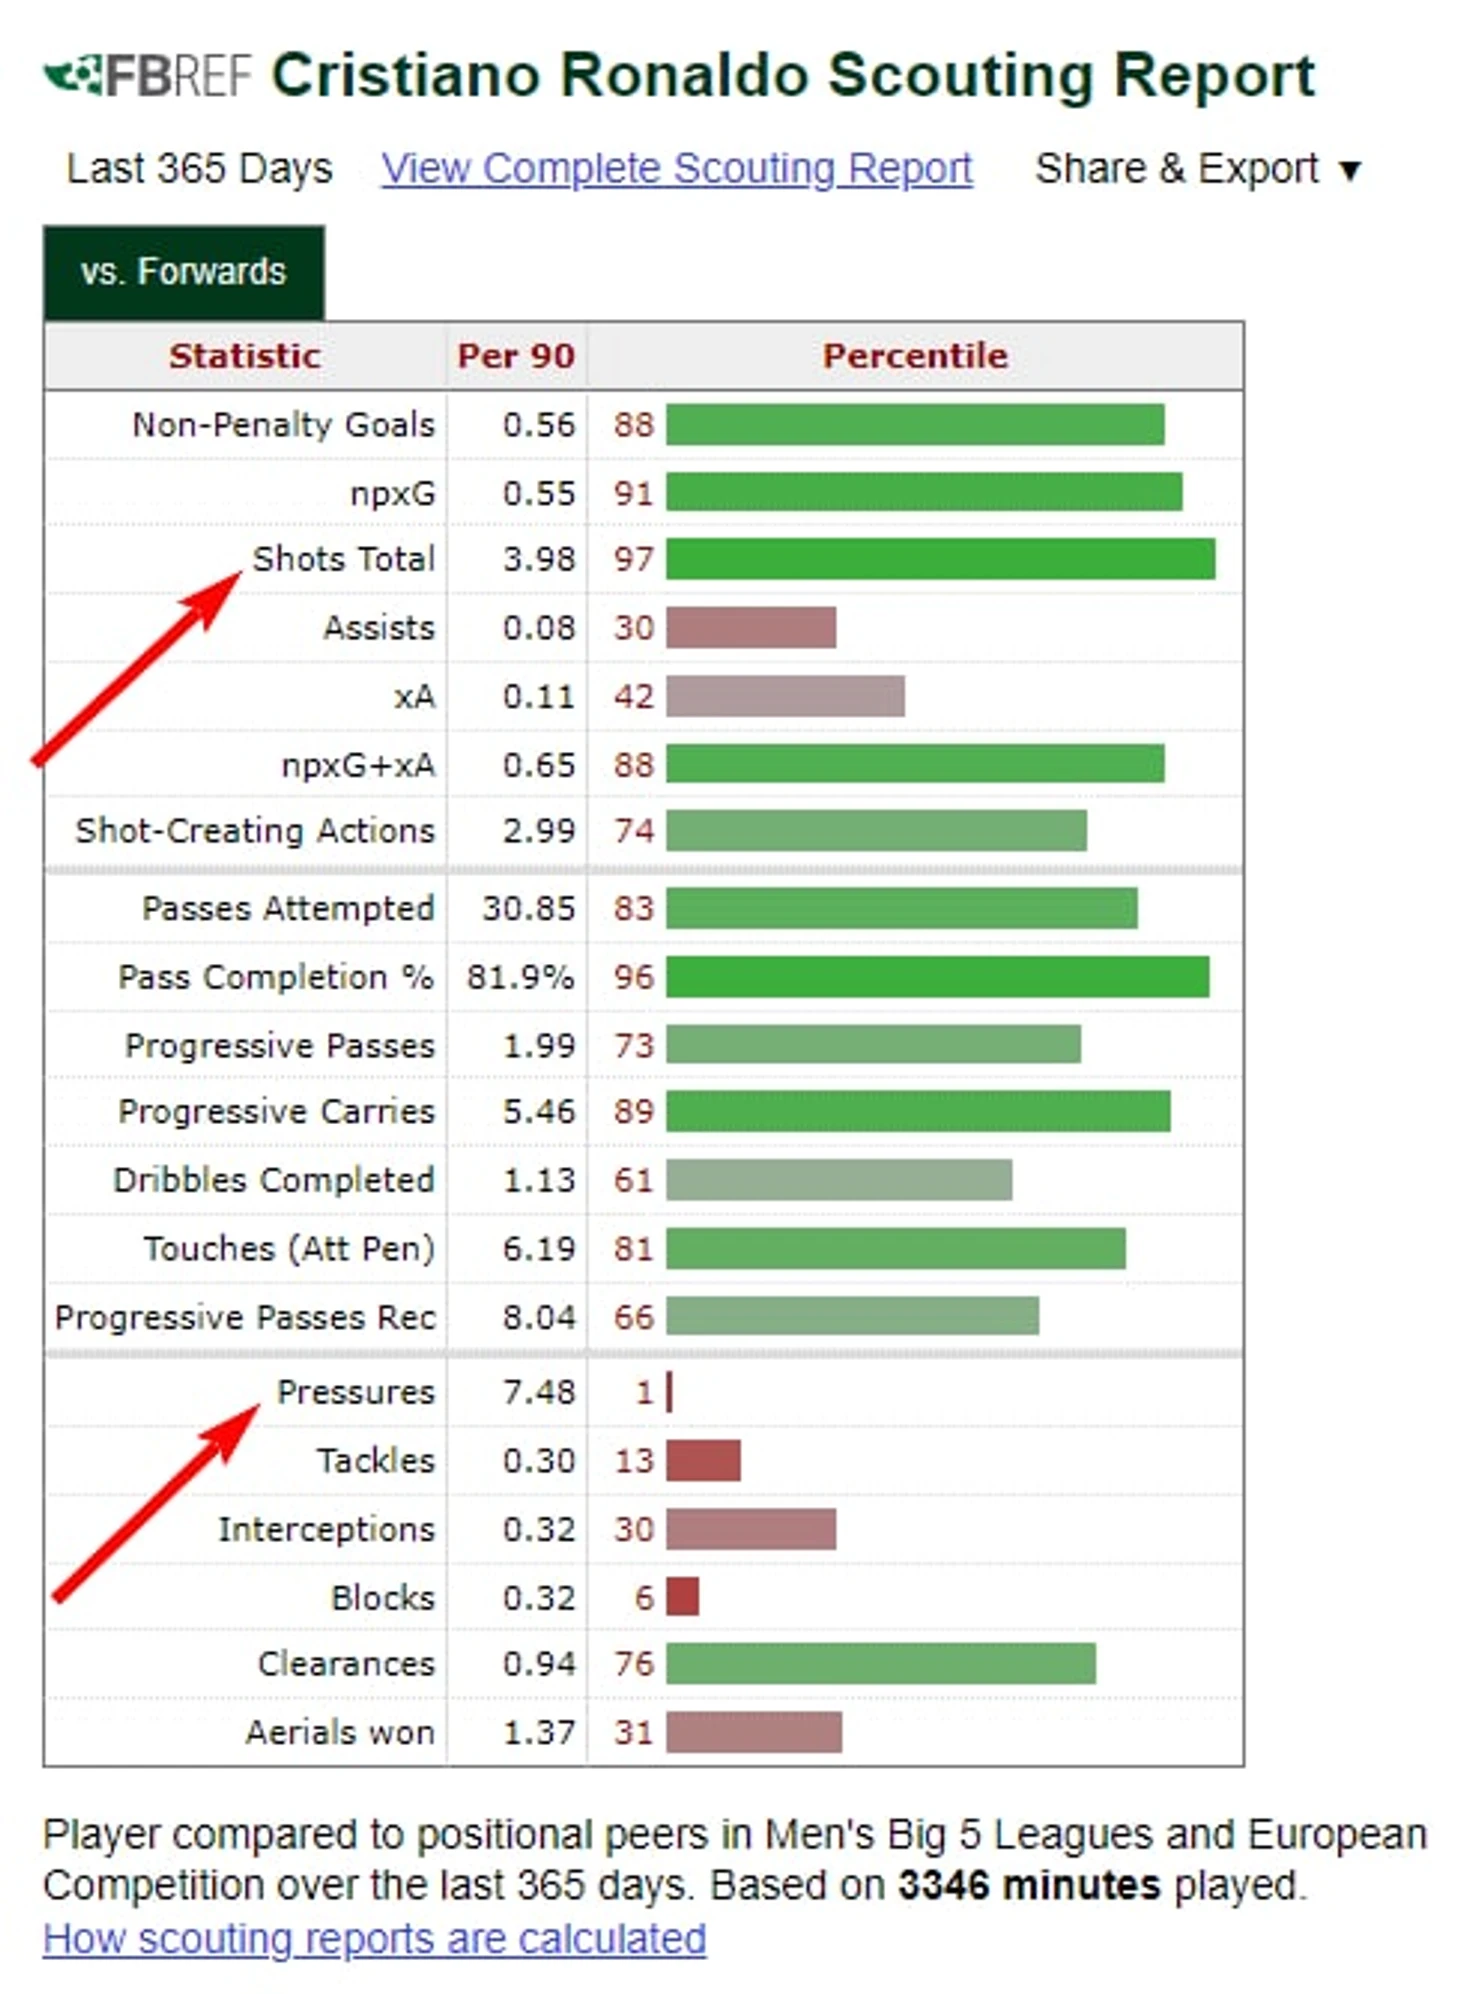Viewport: 1460px width, 1994px height.
Task: Click the red arrow pointing to Shots Total
Action: (137, 668)
